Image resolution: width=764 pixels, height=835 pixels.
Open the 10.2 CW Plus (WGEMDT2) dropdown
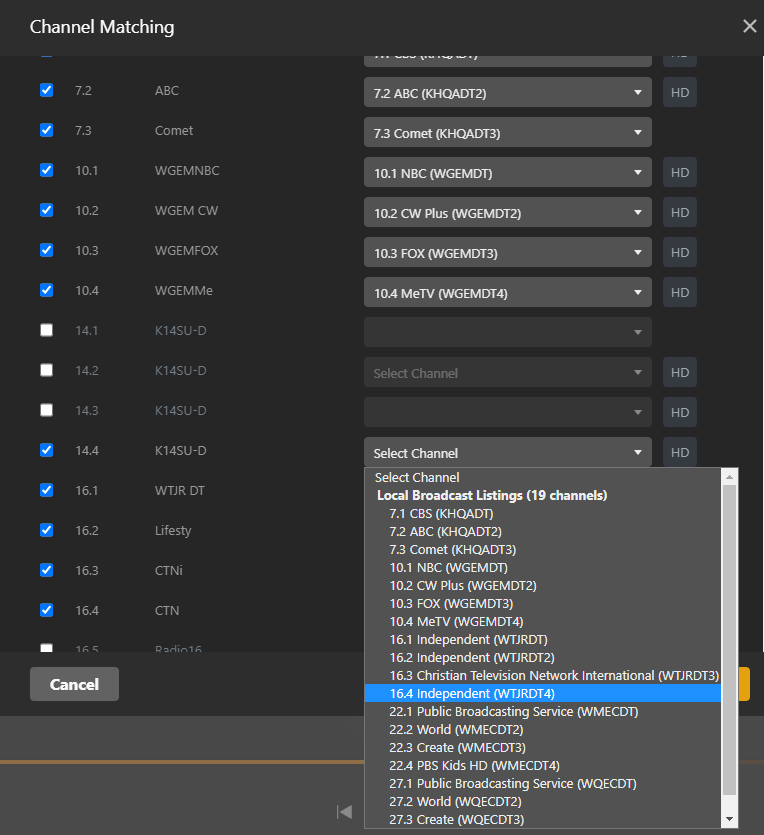pyautogui.click(x=508, y=212)
